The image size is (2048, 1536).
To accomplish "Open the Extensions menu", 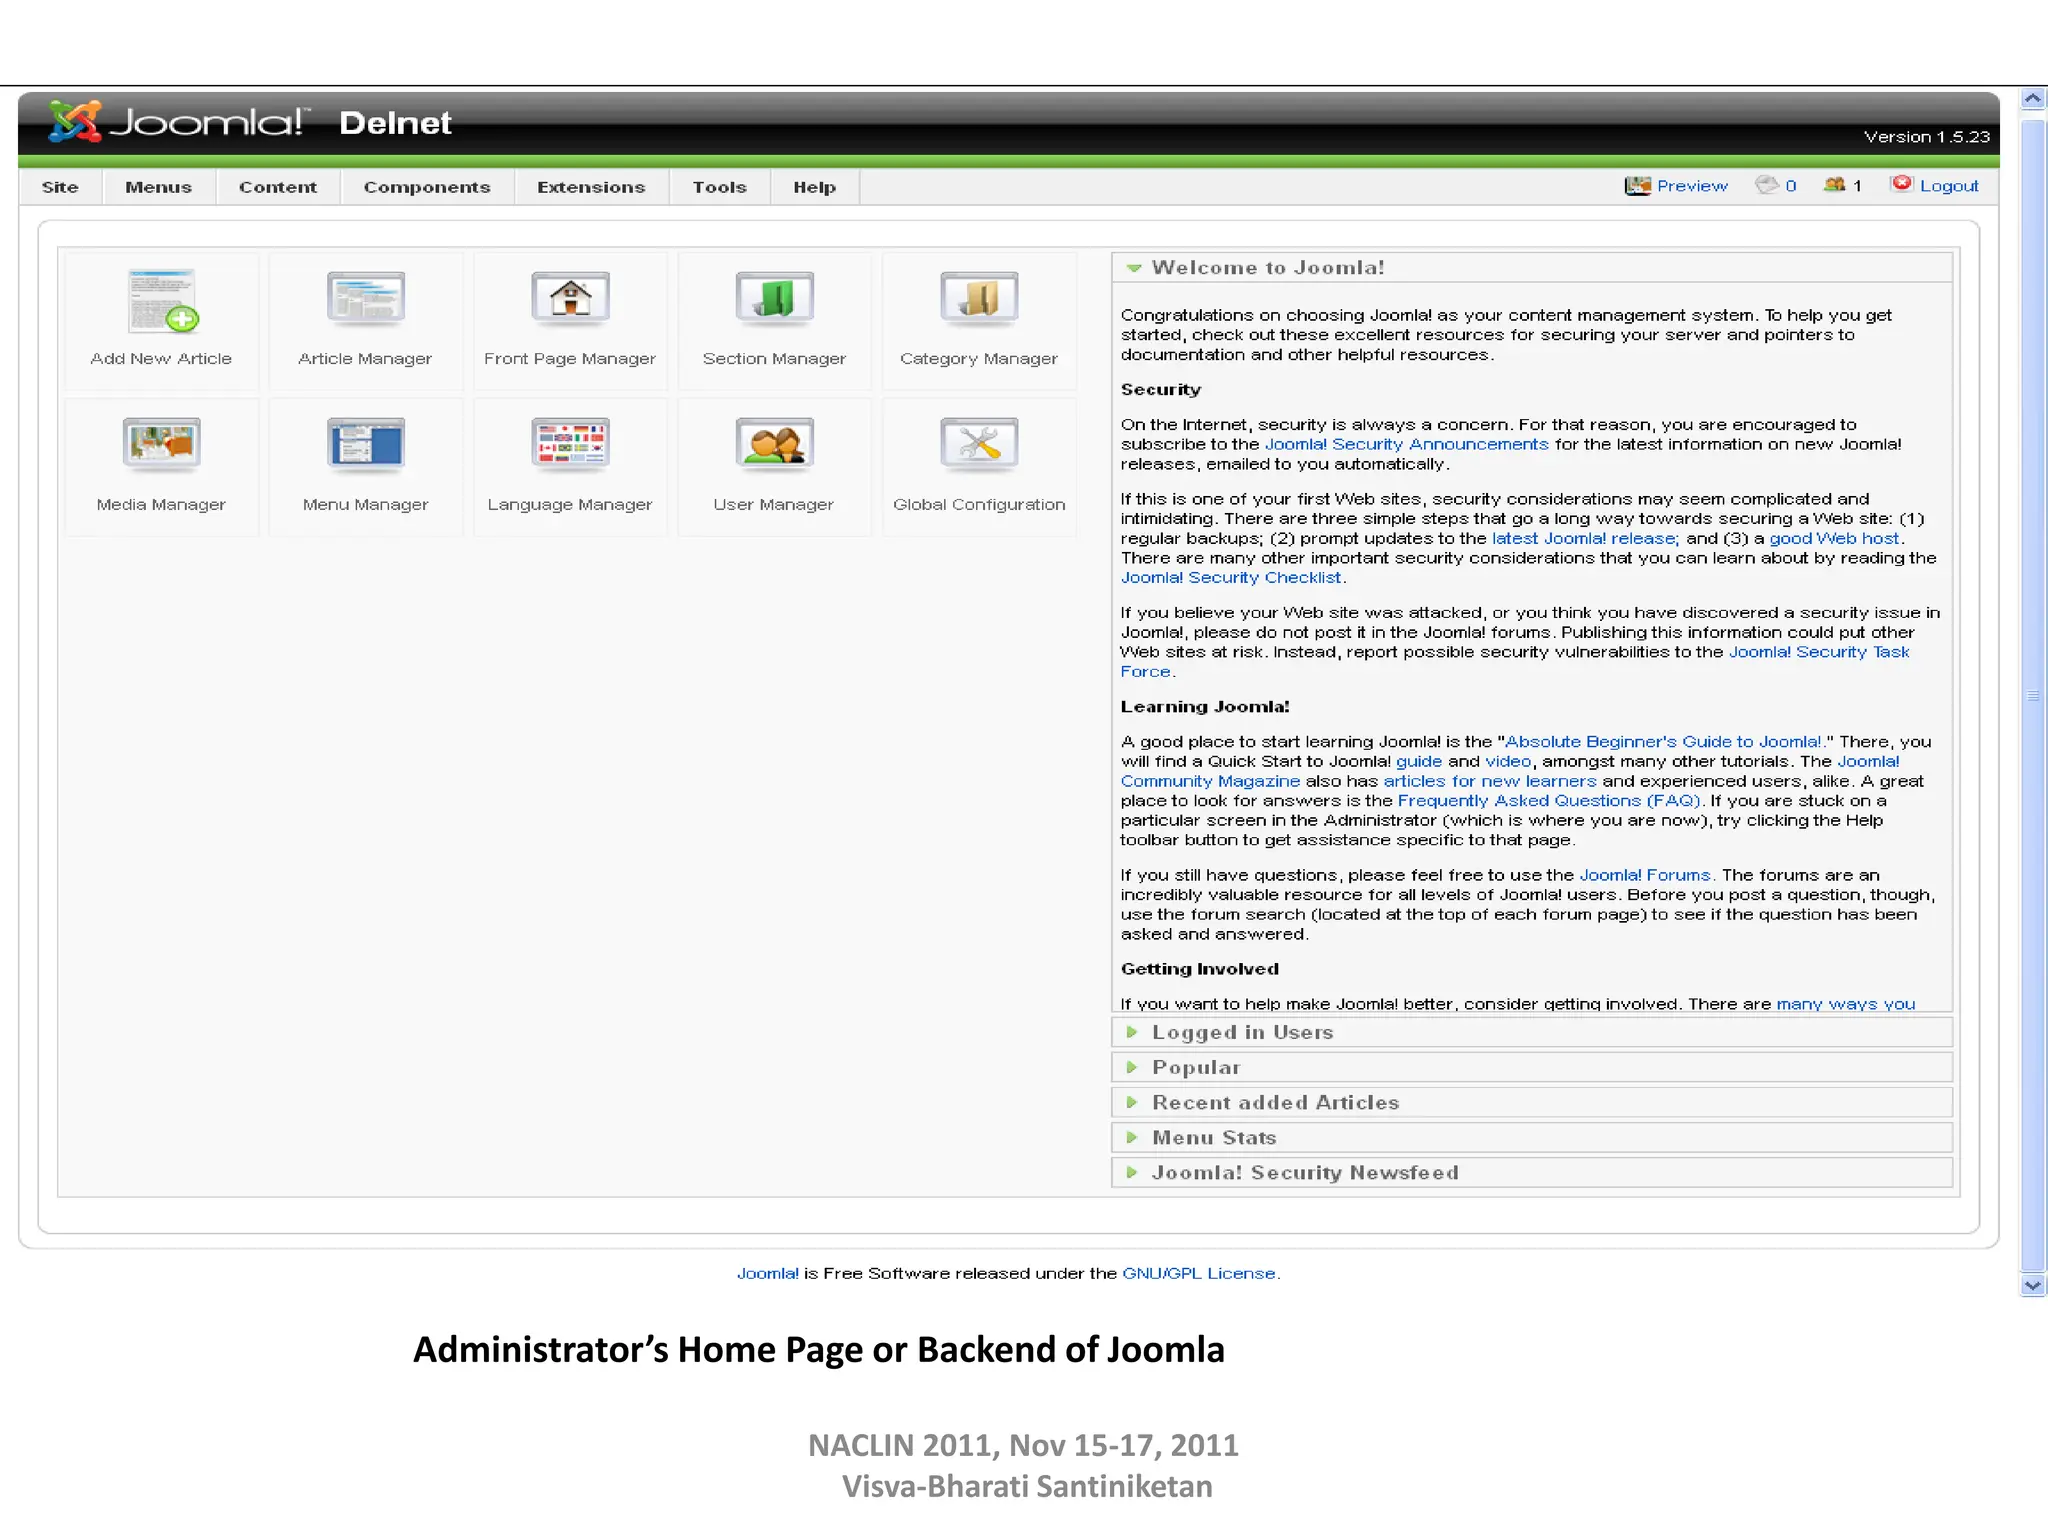I will coord(591,187).
